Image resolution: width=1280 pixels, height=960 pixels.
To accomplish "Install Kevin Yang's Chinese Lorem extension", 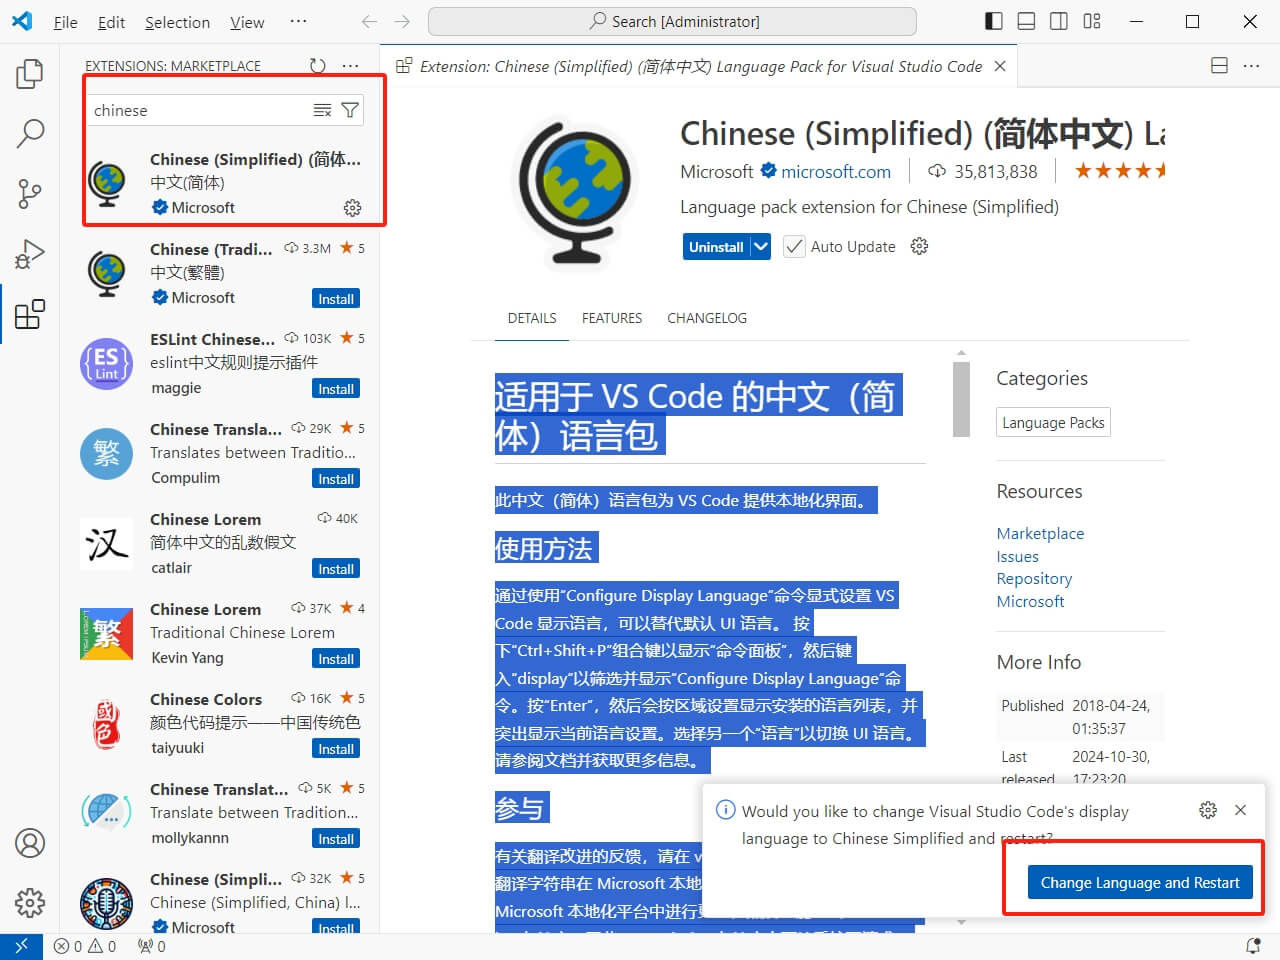I will [336, 659].
